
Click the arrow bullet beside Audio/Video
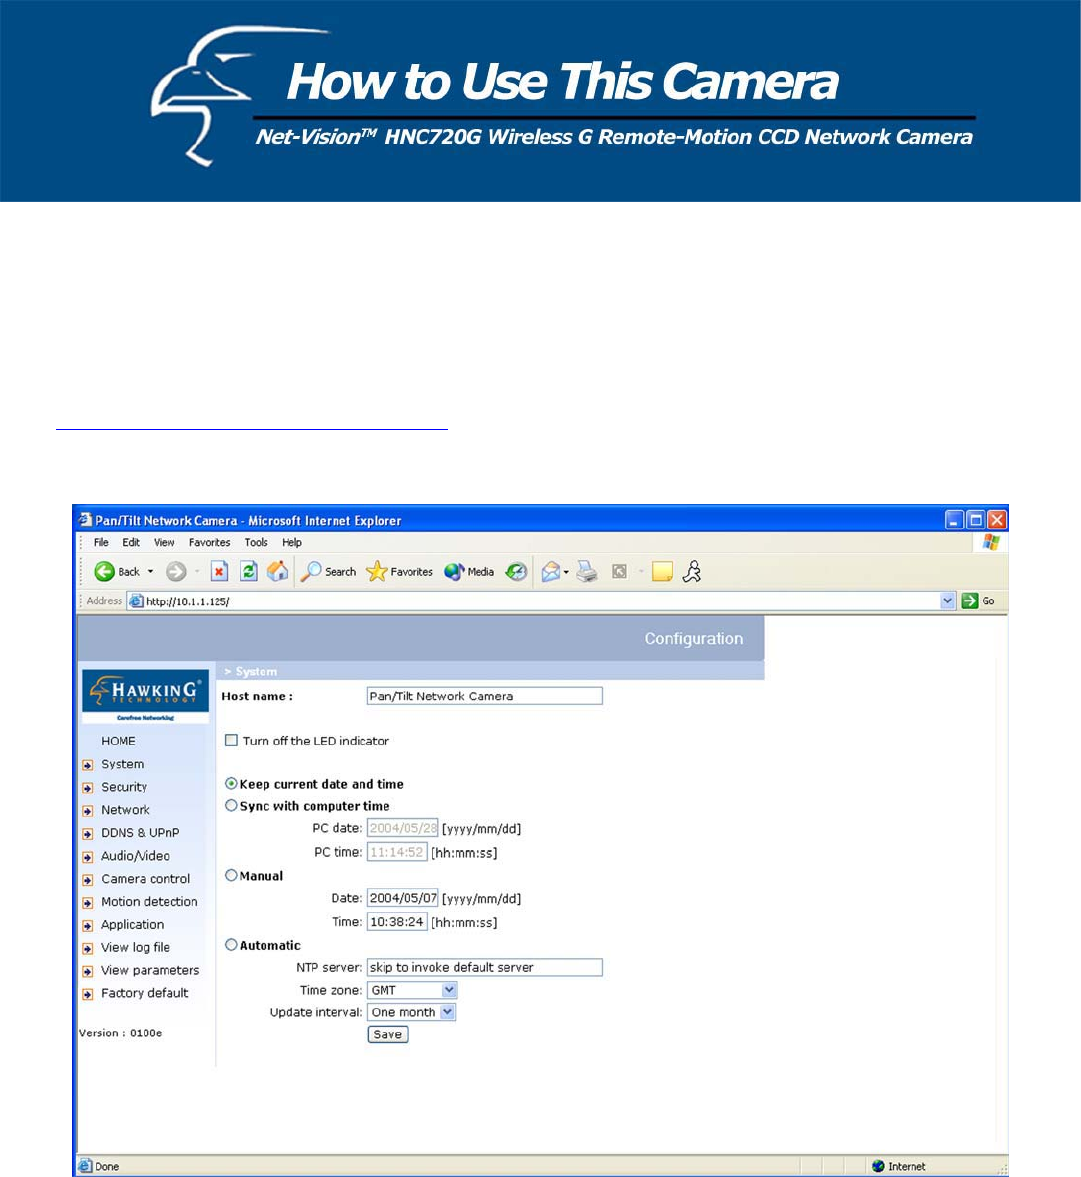88,856
